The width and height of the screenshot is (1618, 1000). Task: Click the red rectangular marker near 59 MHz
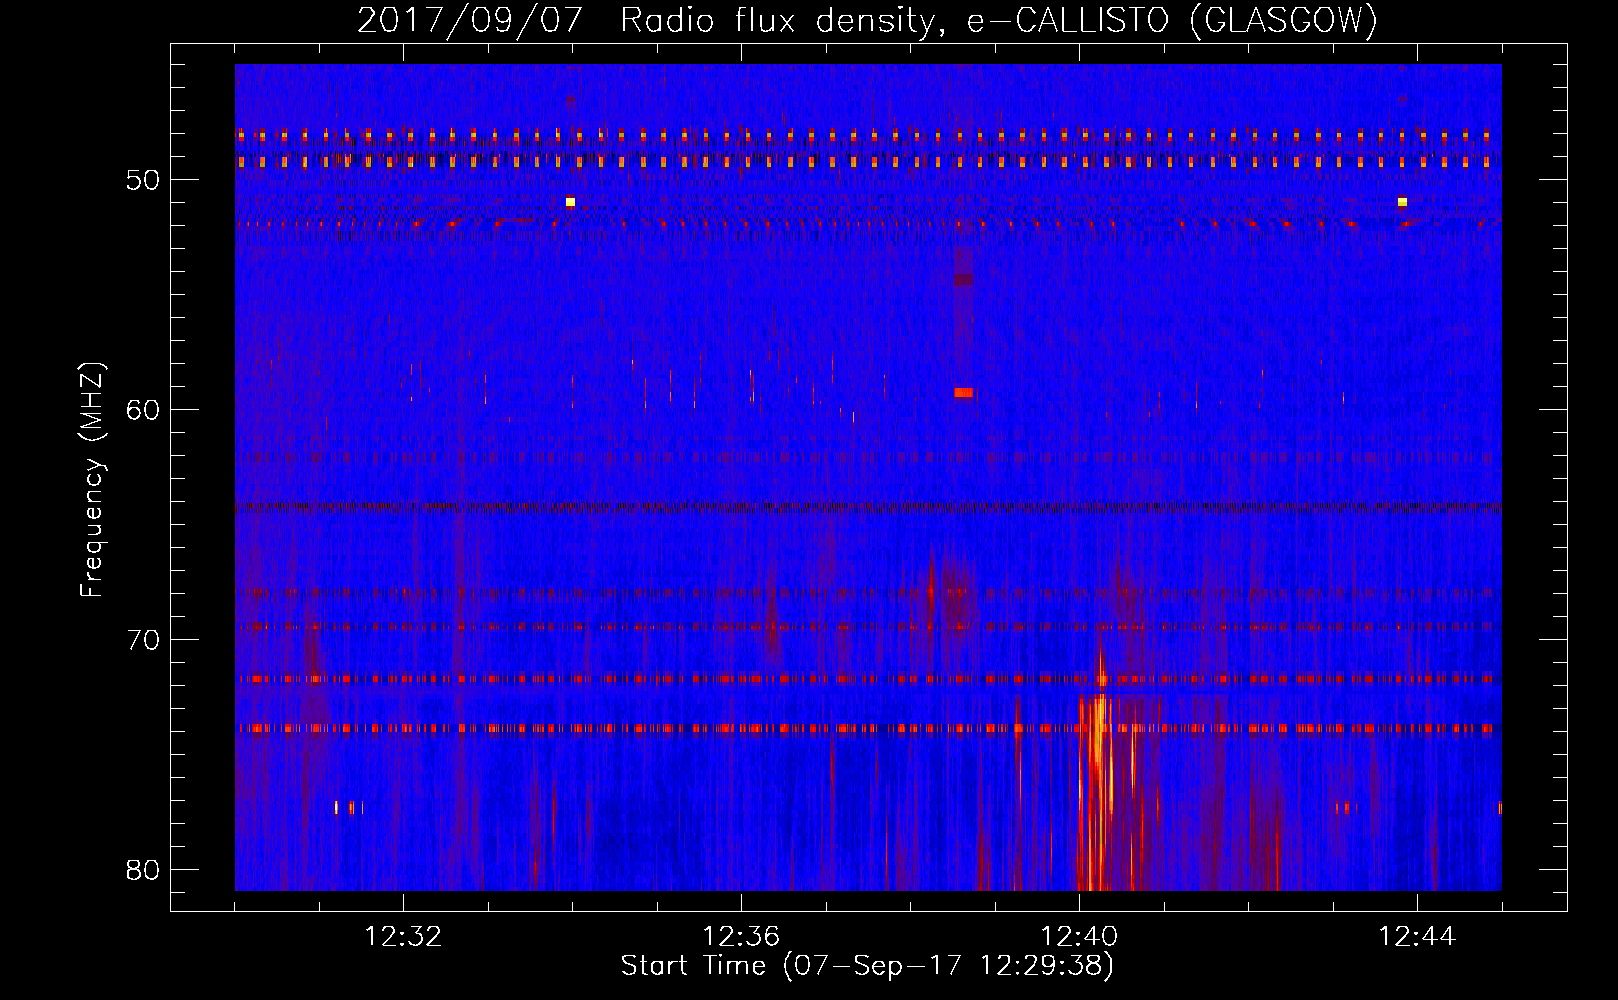coord(963,392)
